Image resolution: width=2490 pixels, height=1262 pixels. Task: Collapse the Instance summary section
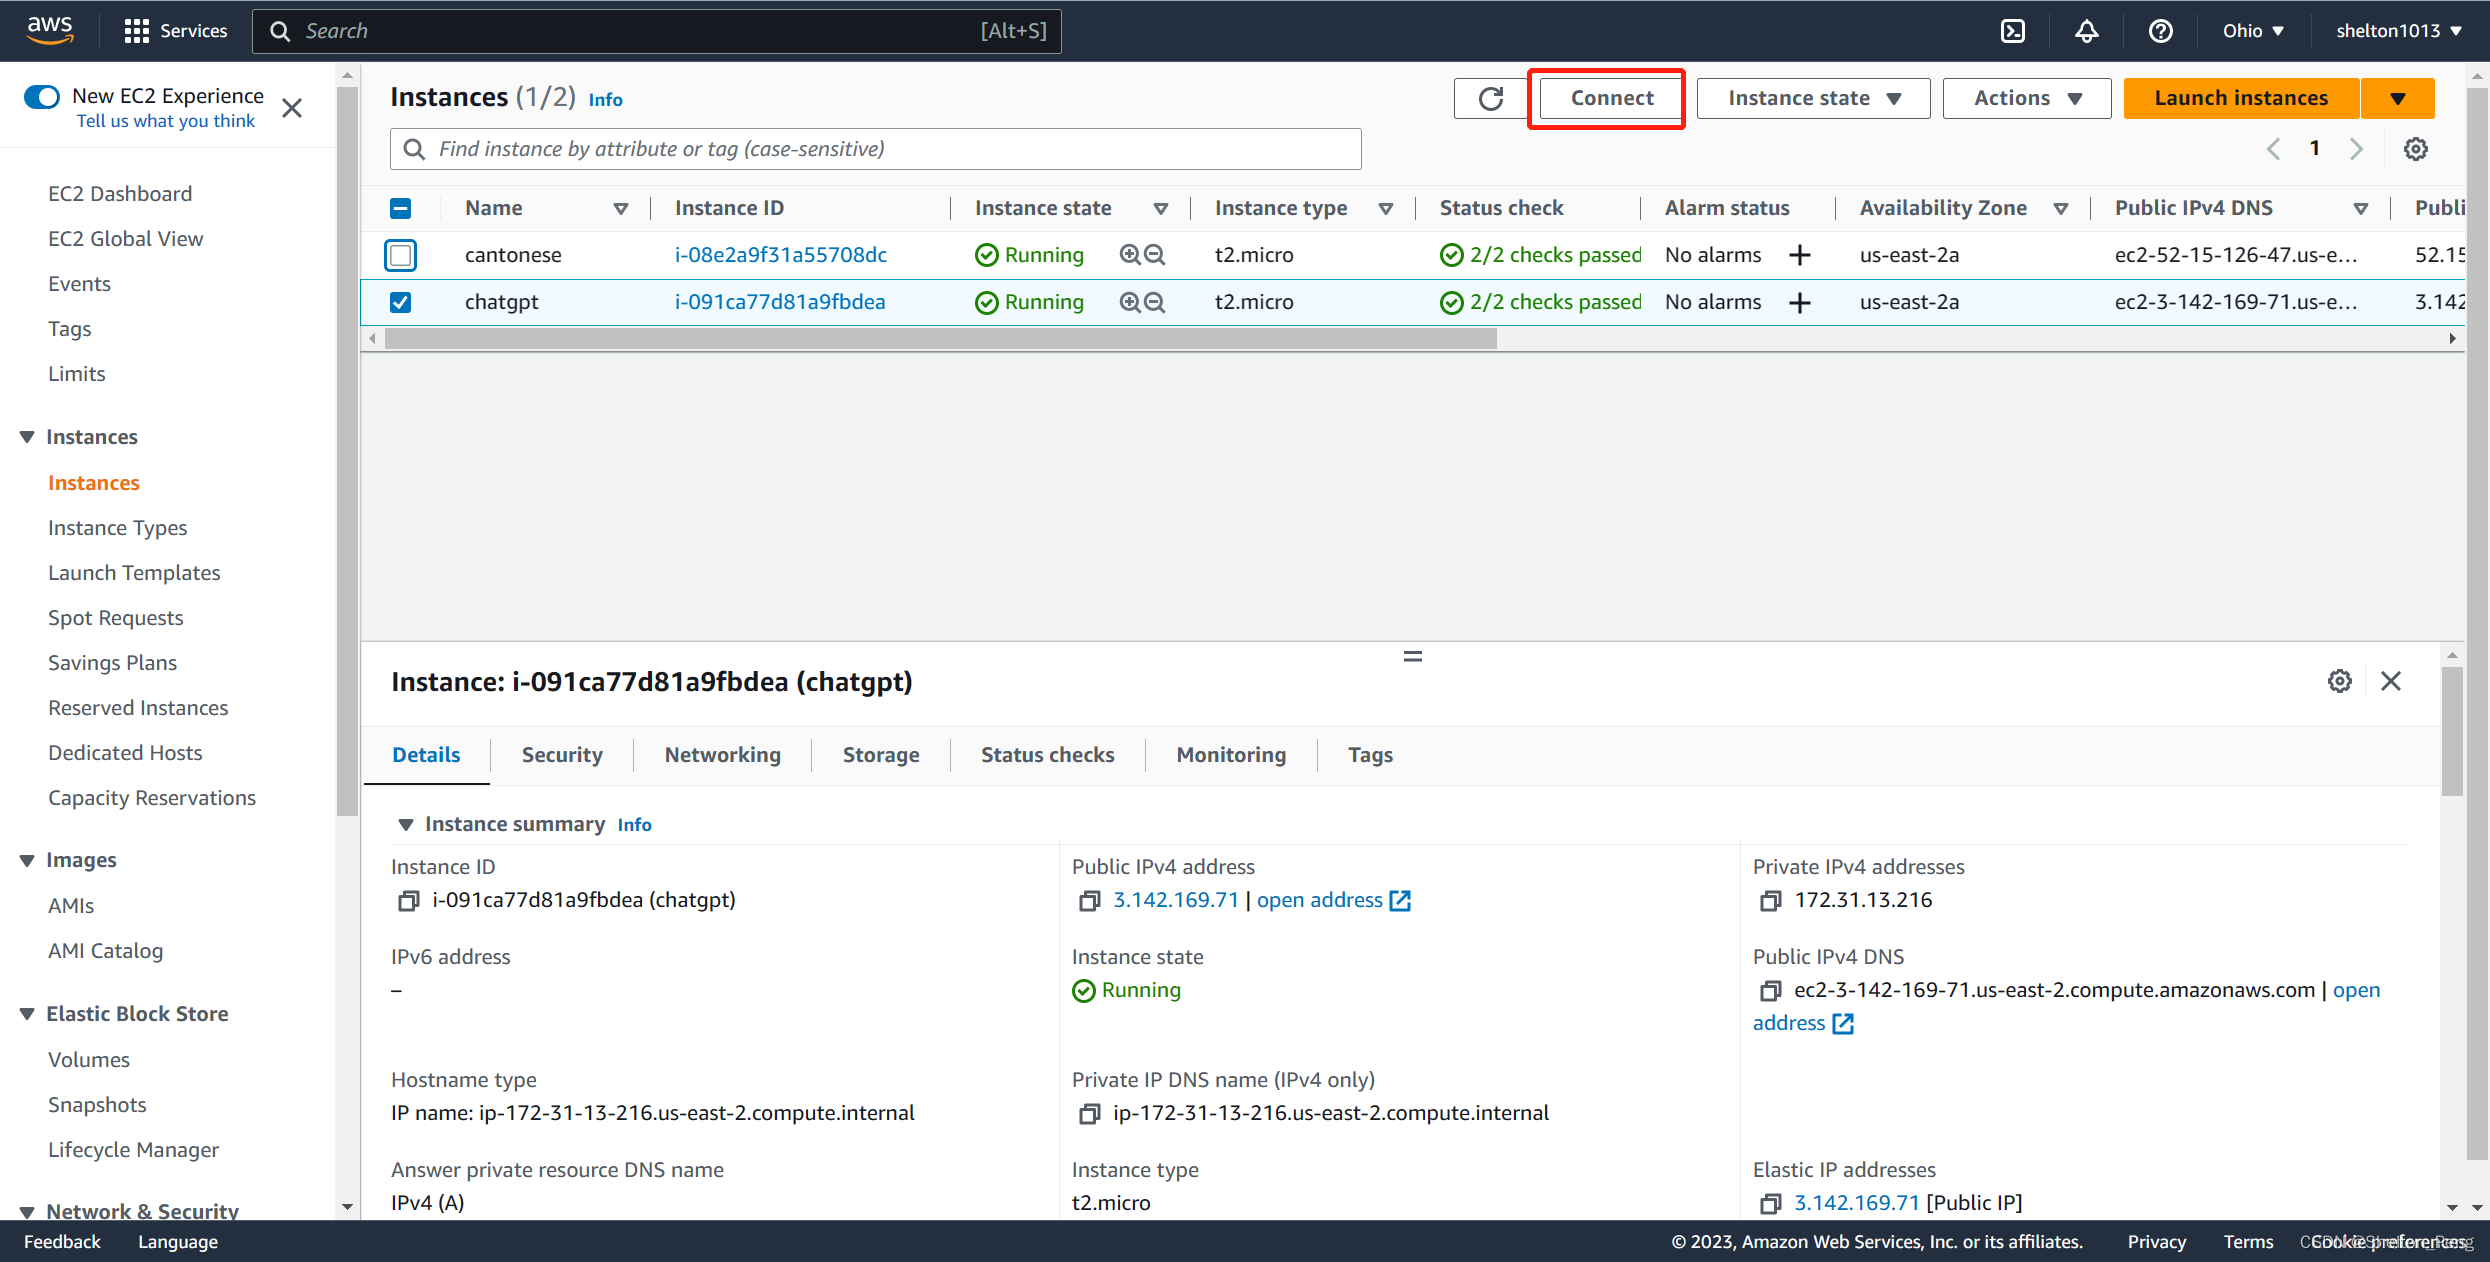pyautogui.click(x=405, y=825)
